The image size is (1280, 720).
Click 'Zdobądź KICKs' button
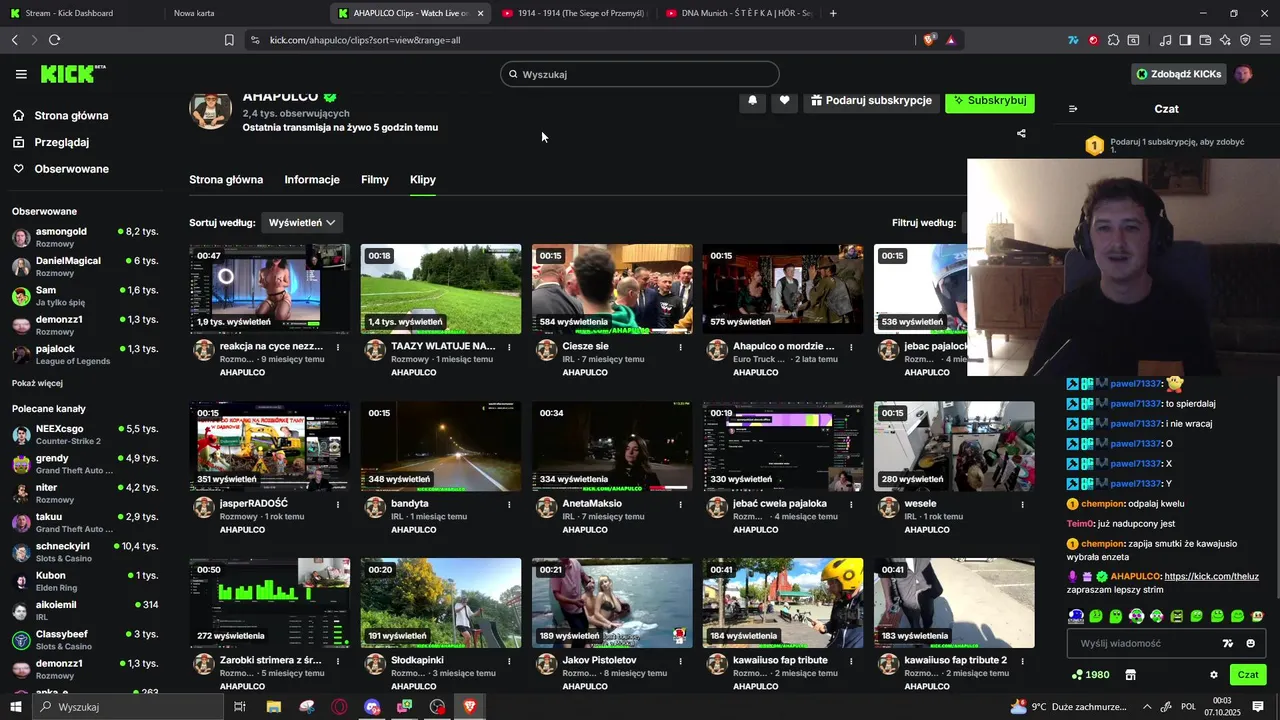tap(1178, 74)
